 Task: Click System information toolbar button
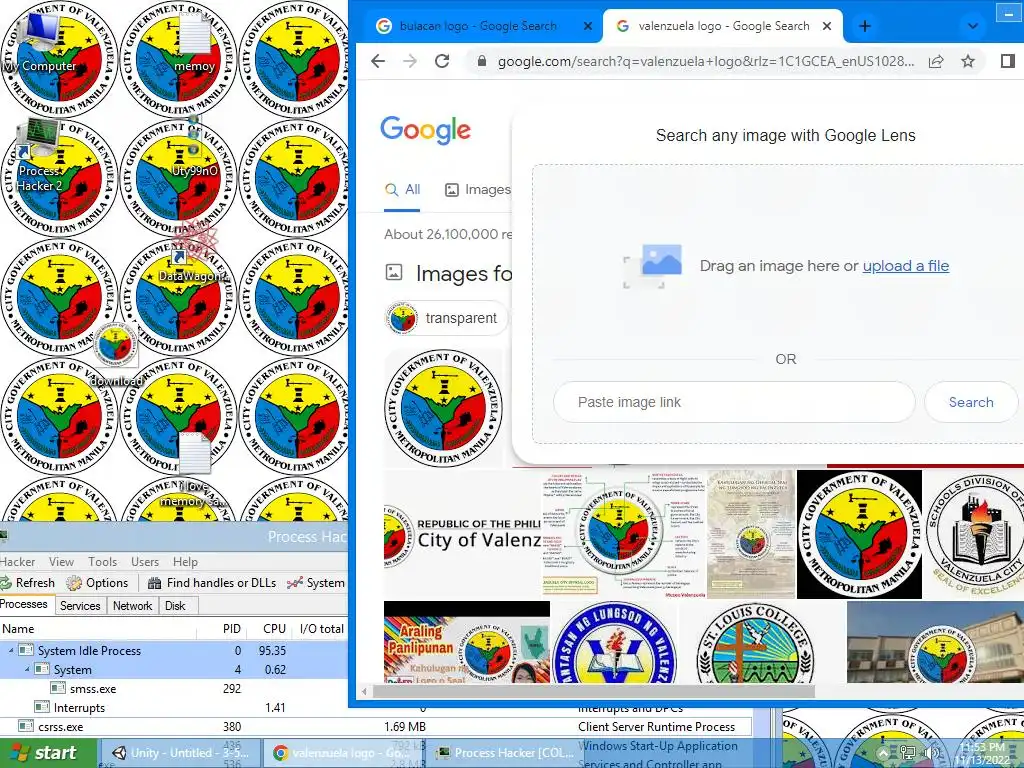pyautogui.click(x=316, y=583)
